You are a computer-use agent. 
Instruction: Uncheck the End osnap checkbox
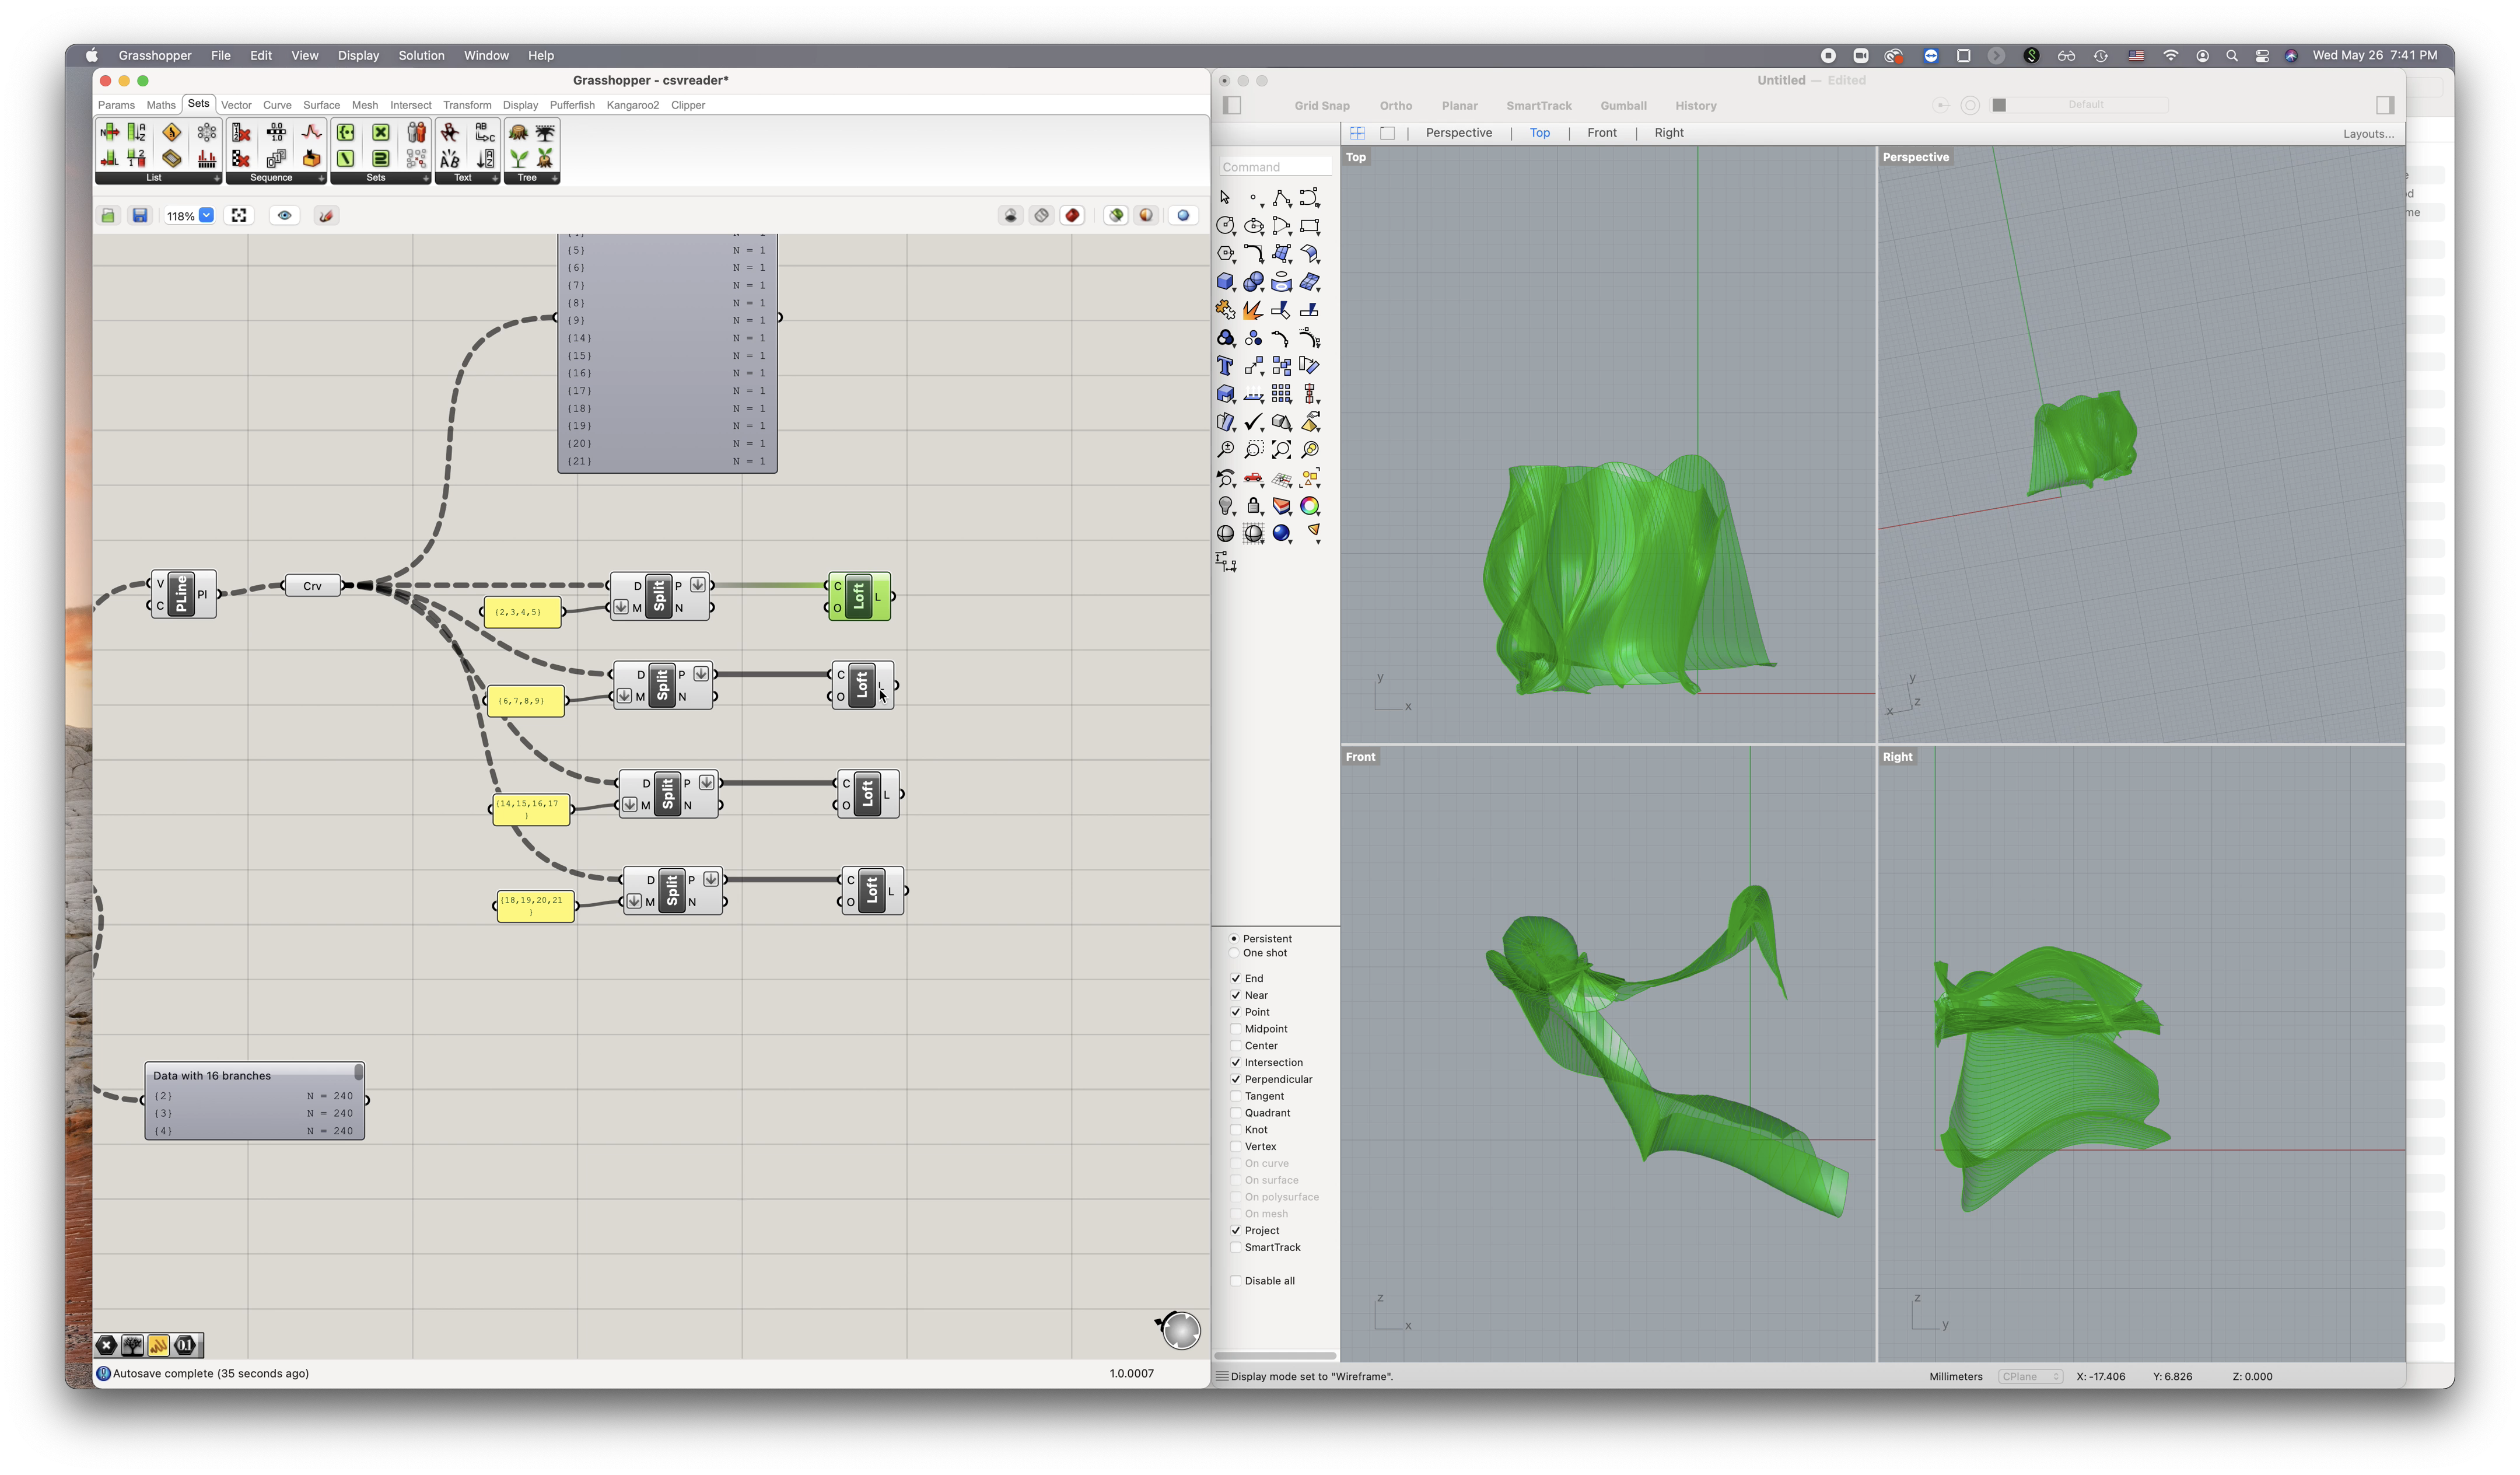point(1236,978)
